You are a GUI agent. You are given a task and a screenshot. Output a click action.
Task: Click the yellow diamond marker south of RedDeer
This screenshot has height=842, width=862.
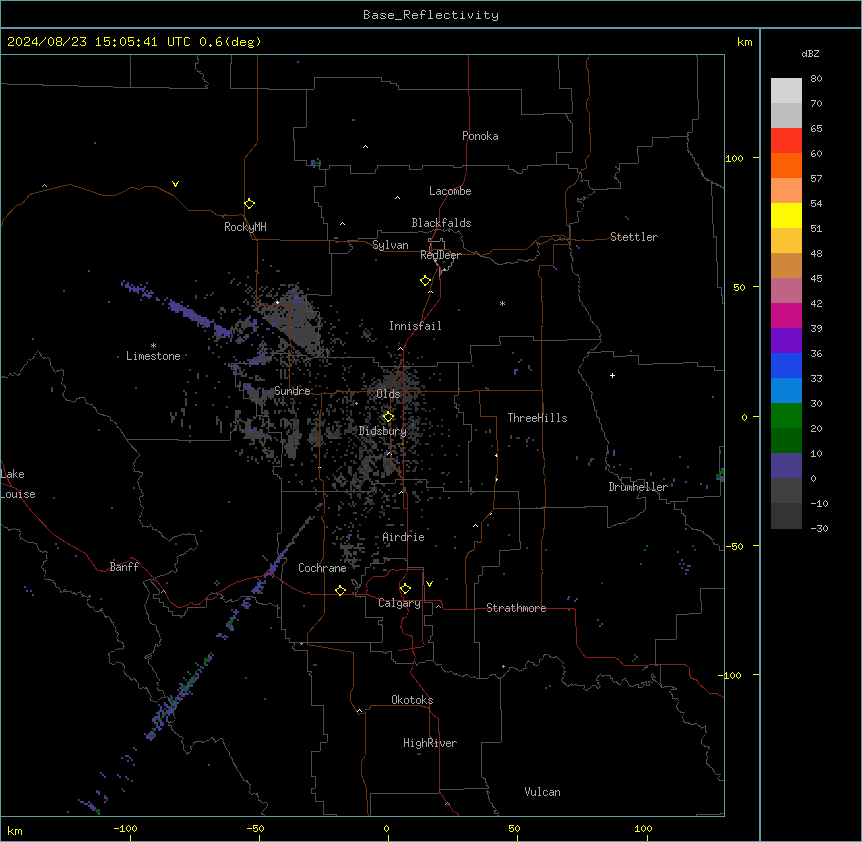pyautogui.click(x=425, y=281)
